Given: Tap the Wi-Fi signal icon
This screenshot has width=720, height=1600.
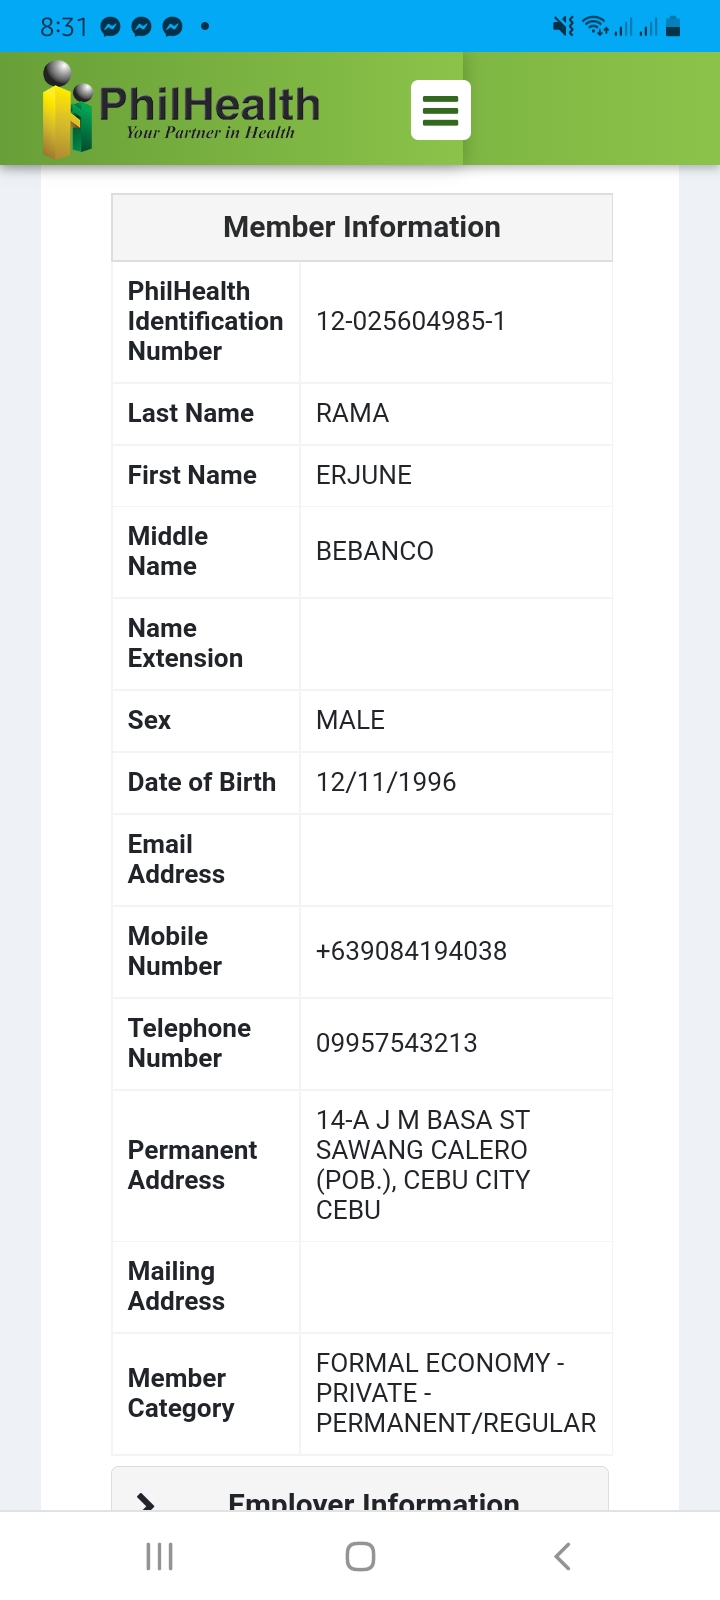Looking at the screenshot, I should coord(596,27).
